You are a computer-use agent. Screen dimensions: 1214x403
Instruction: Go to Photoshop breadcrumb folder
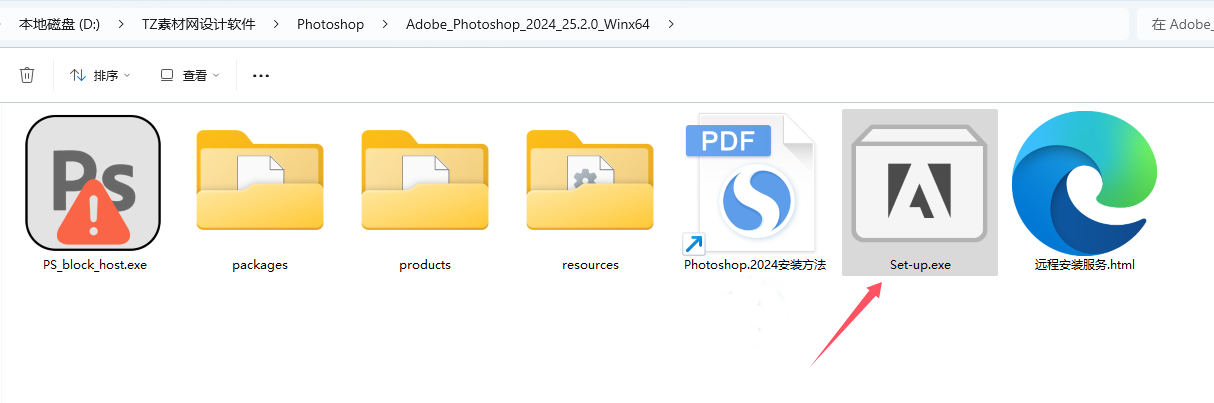point(330,24)
